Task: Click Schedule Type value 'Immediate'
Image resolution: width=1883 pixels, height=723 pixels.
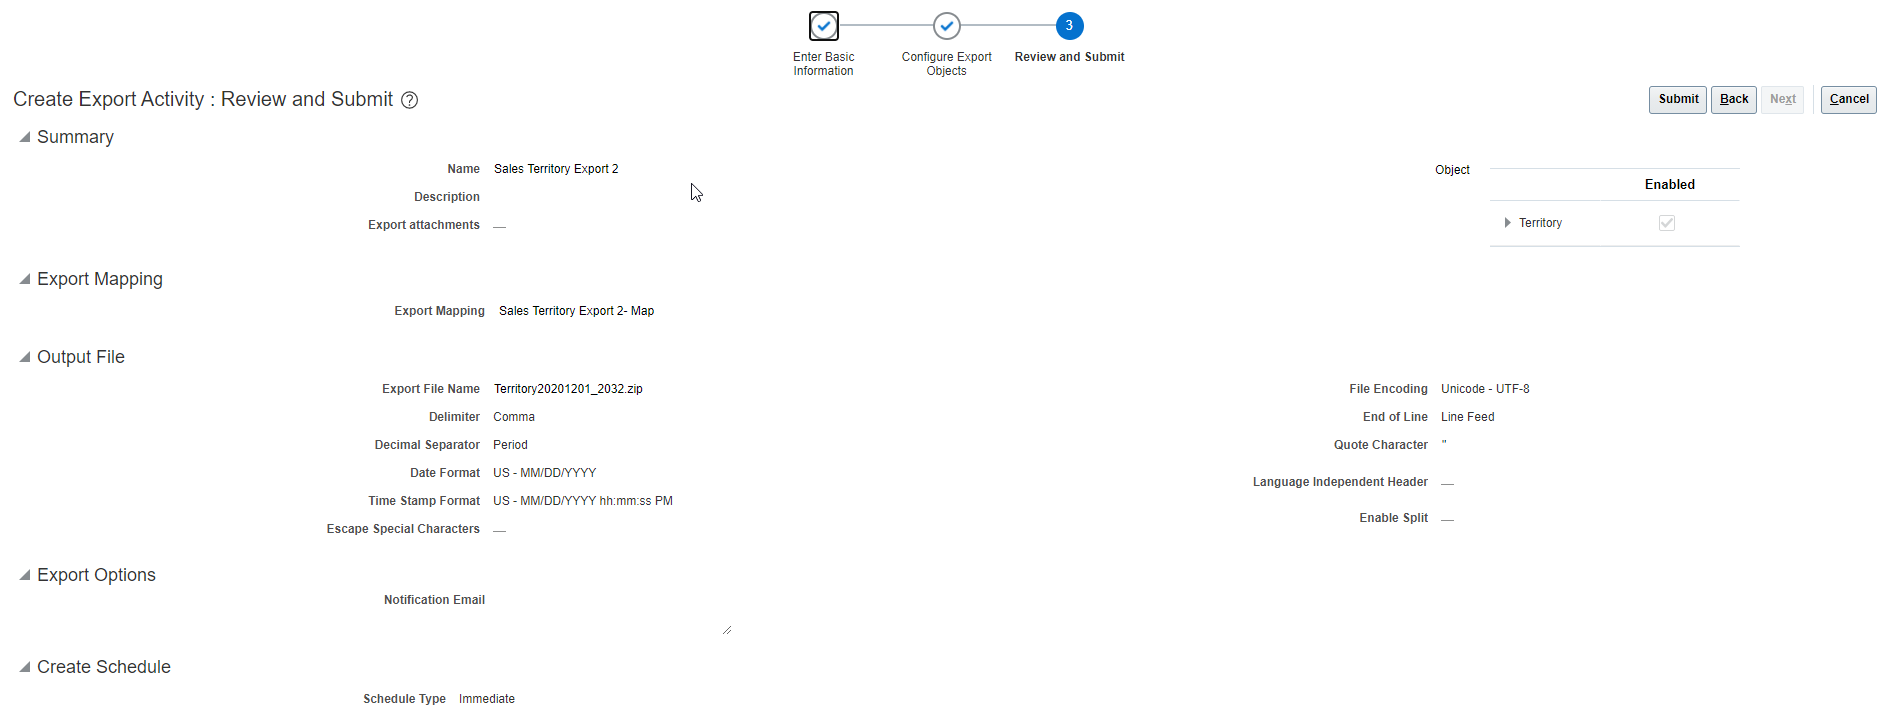Action: pyautogui.click(x=487, y=699)
